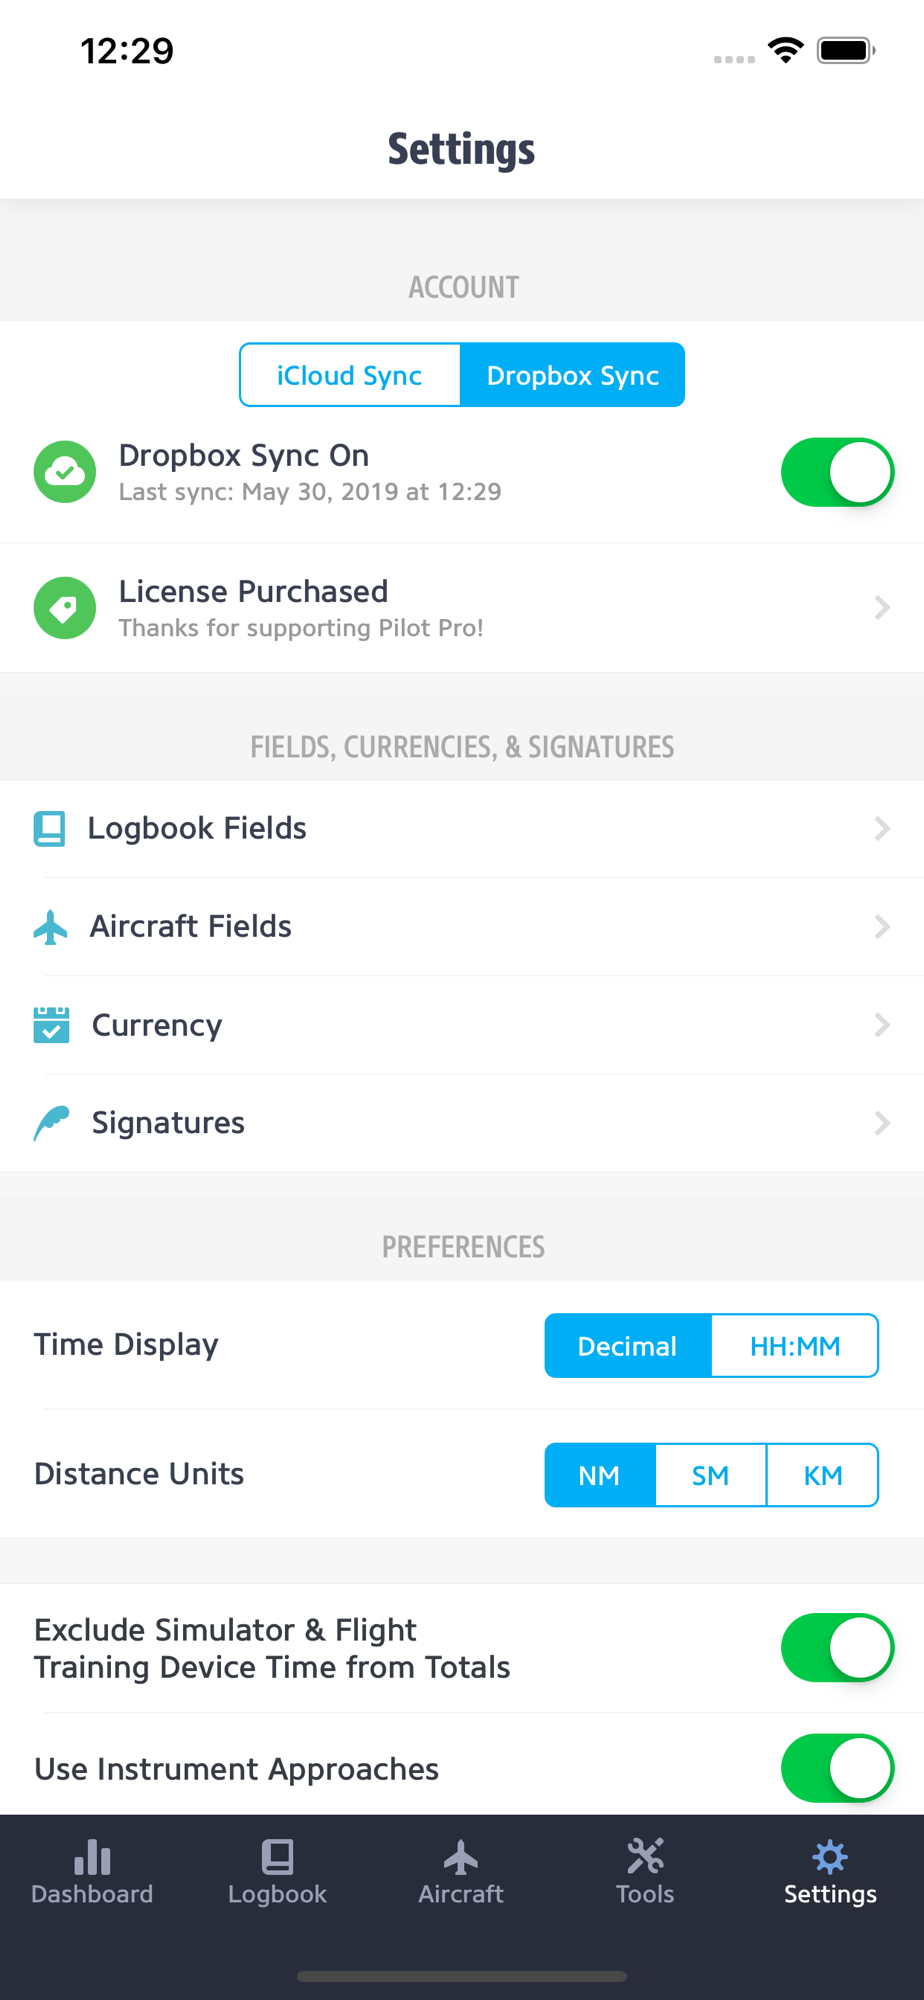Viewport: 924px width, 2000px height.
Task: Choose KM distance units
Action: (822, 1475)
